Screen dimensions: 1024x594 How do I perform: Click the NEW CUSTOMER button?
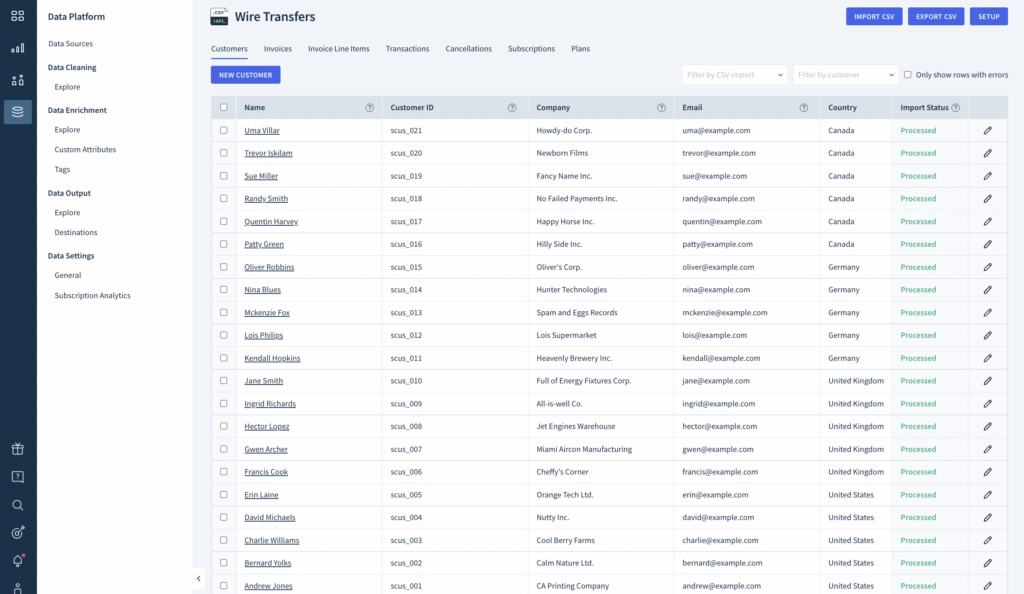pos(246,75)
